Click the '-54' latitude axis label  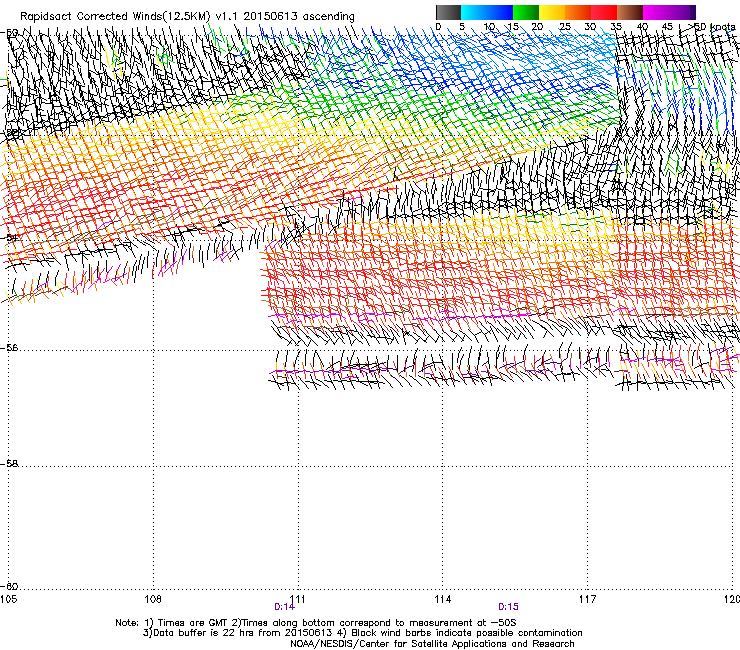coord(9,237)
